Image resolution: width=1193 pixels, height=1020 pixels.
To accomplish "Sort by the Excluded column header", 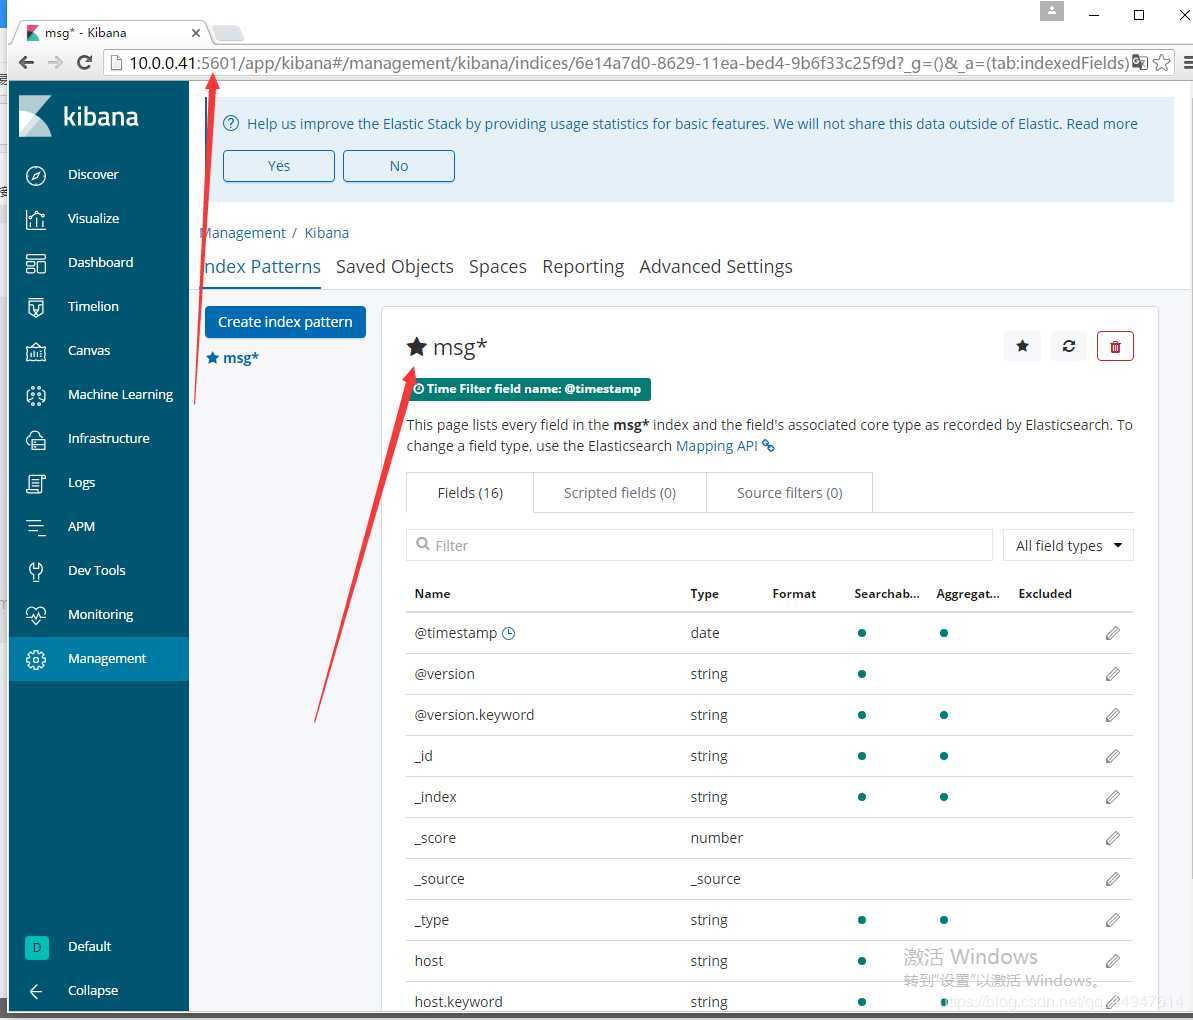I will [x=1045, y=594].
